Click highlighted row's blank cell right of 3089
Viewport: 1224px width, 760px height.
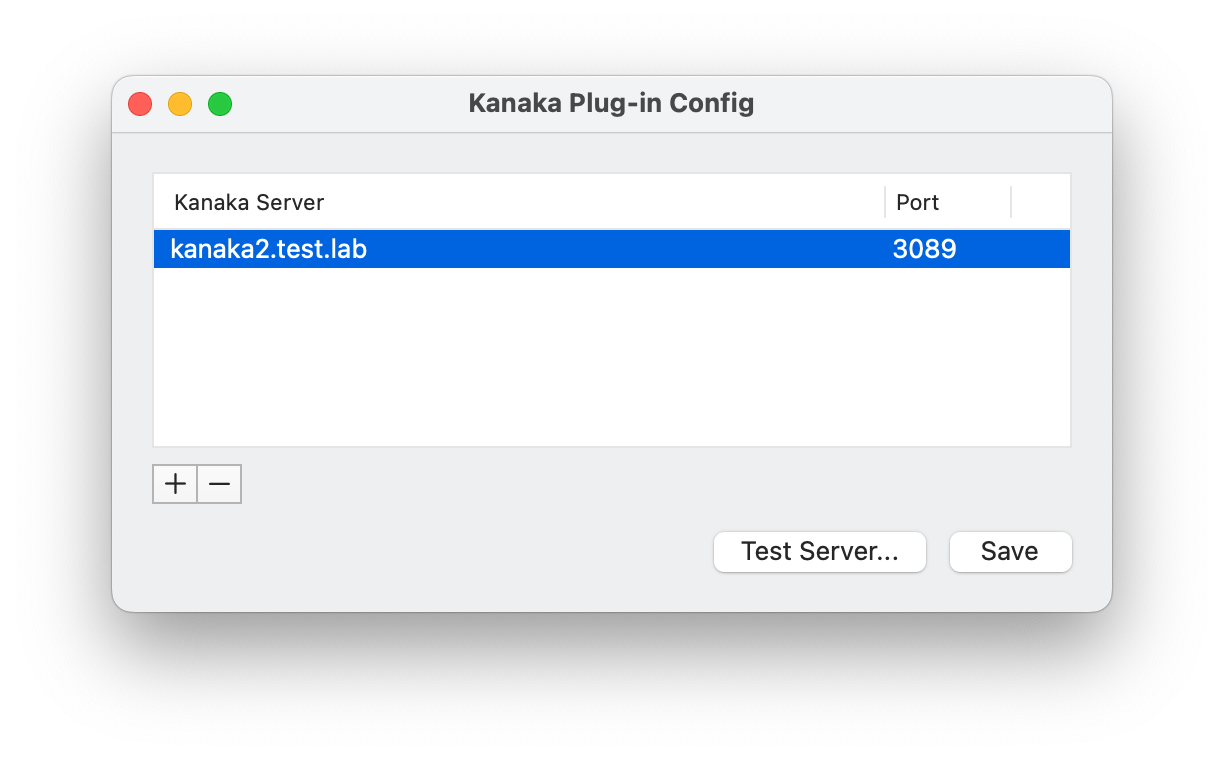[x=1040, y=249]
